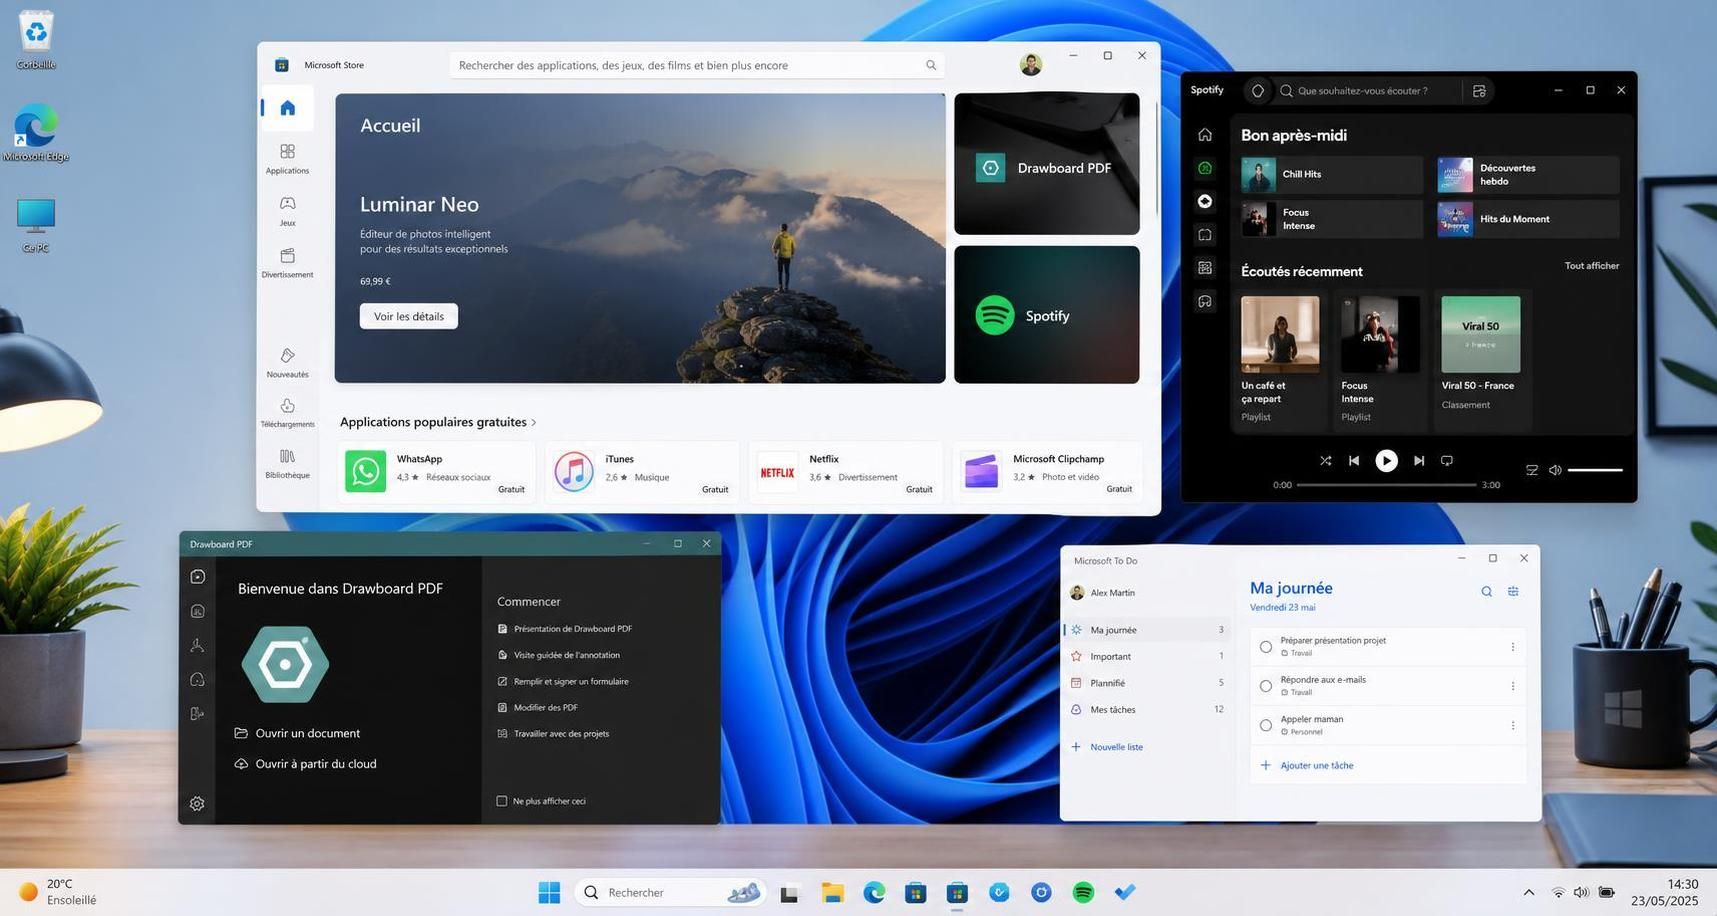Expand 'Applications populaires gratuites' chevron
This screenshot has width=1717, height=916.
(534, 423)
